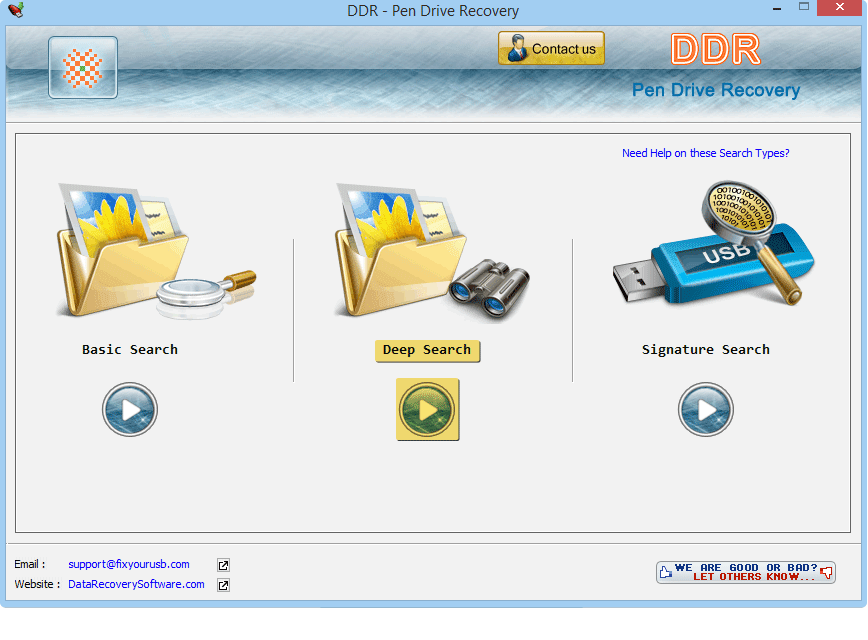The width and height of the screenshot is (868, 640).
Task: Open the Need Help on these Search Types link
Action: tap(705, 153)
